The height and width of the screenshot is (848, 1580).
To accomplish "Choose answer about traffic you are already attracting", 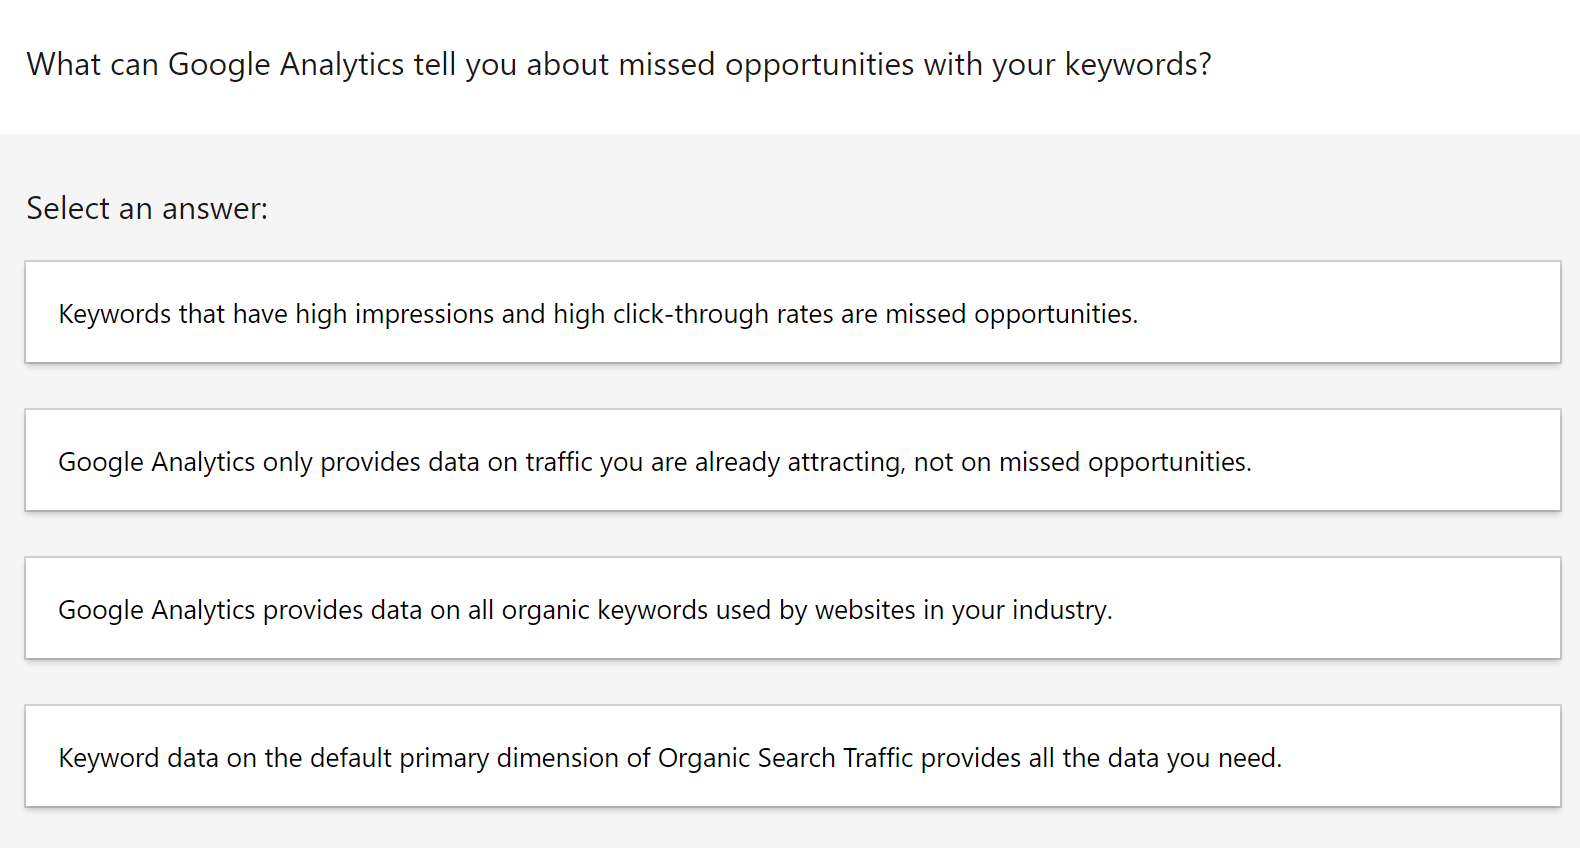I will 654,462.
